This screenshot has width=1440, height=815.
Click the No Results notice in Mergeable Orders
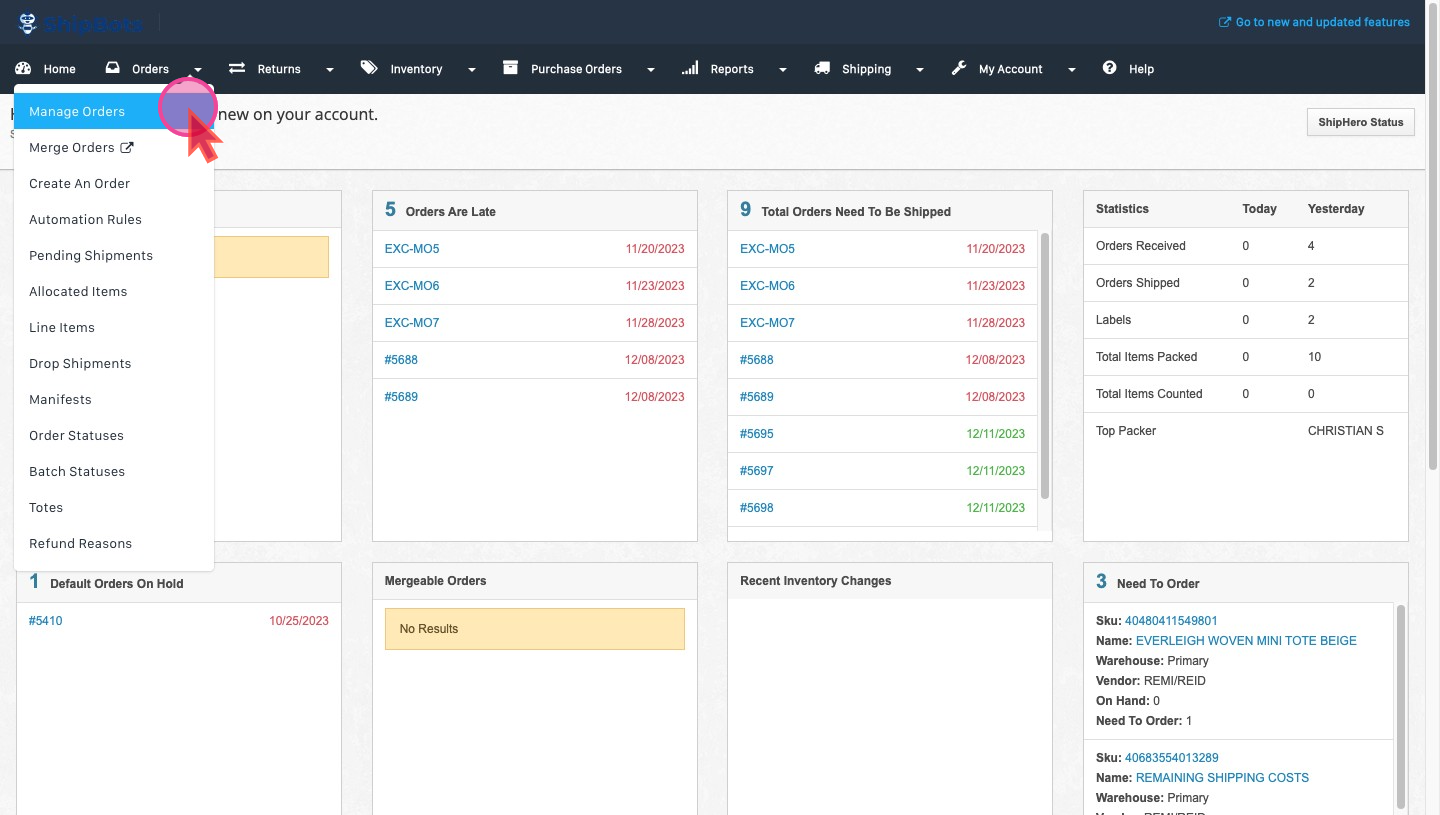pyautogui.click(x=535, y=629)
